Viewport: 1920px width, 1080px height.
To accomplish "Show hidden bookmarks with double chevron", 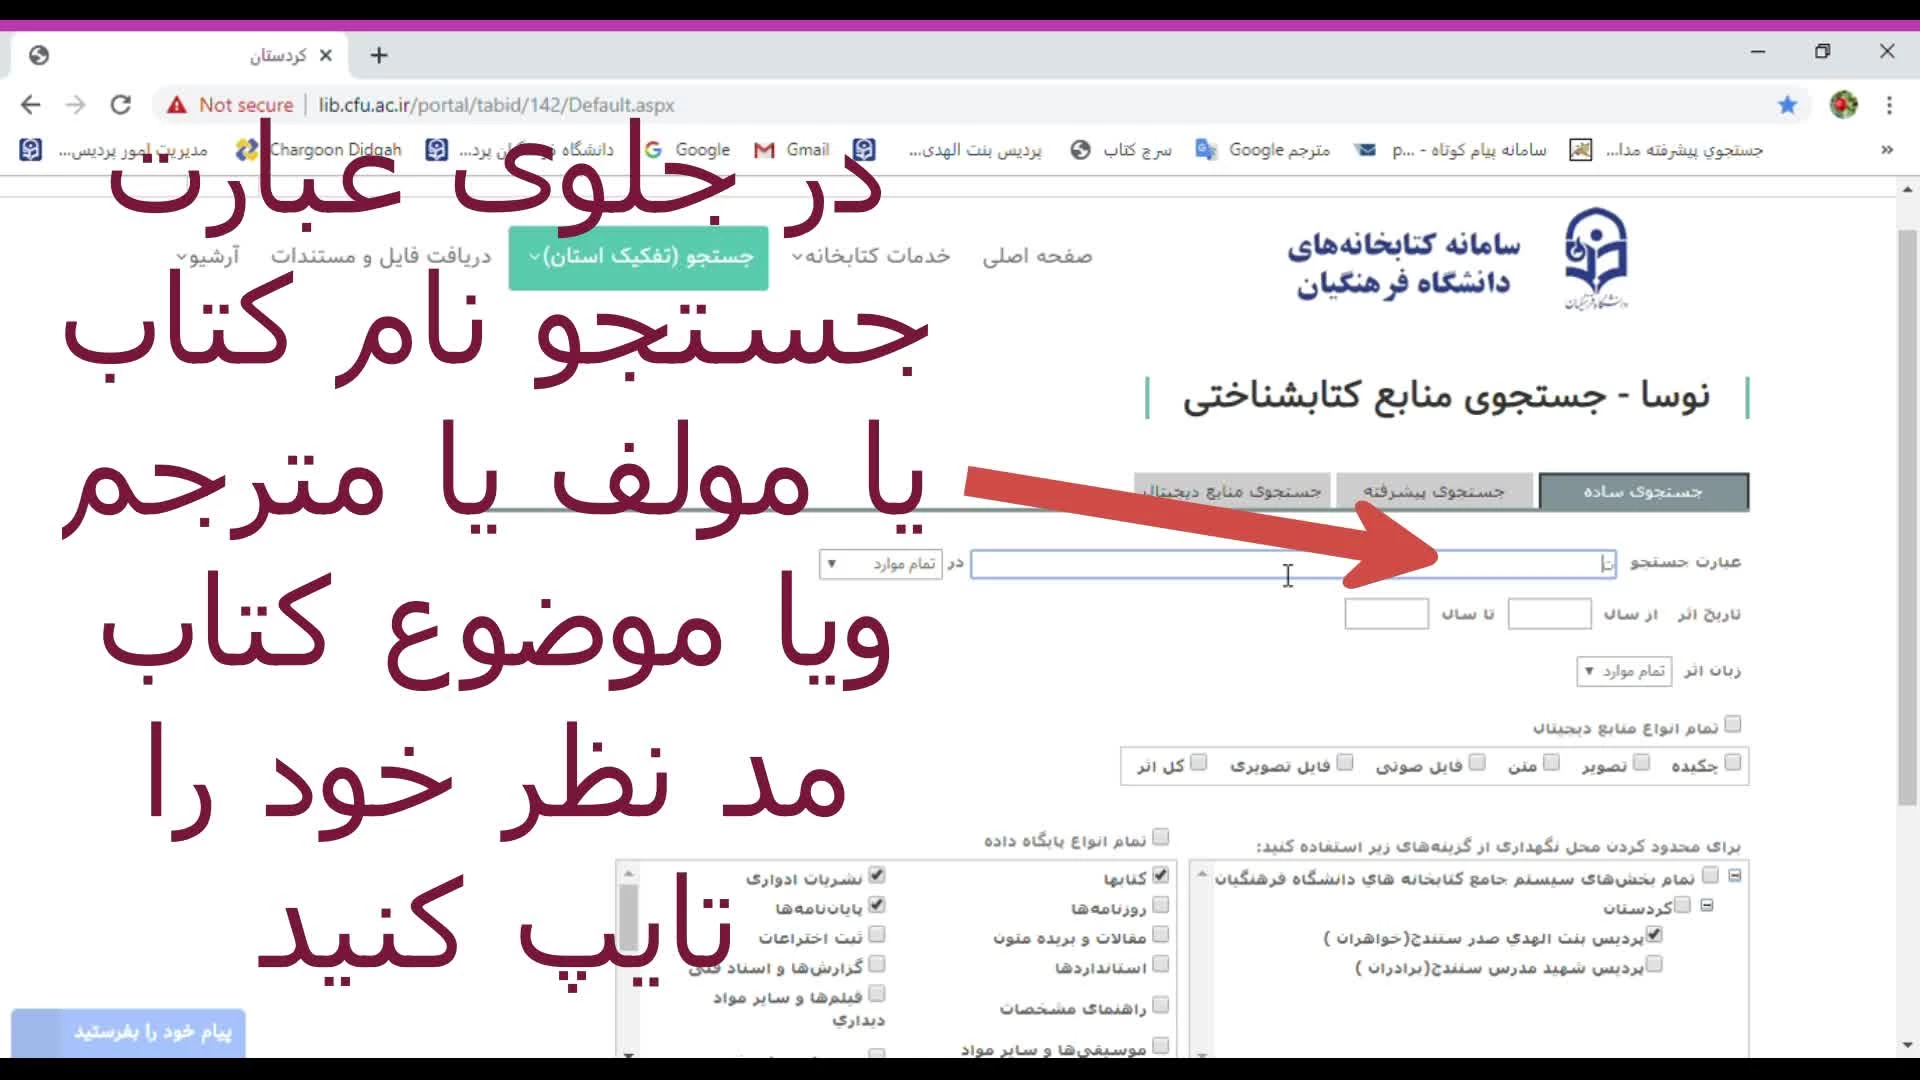I will (1886, 150).
